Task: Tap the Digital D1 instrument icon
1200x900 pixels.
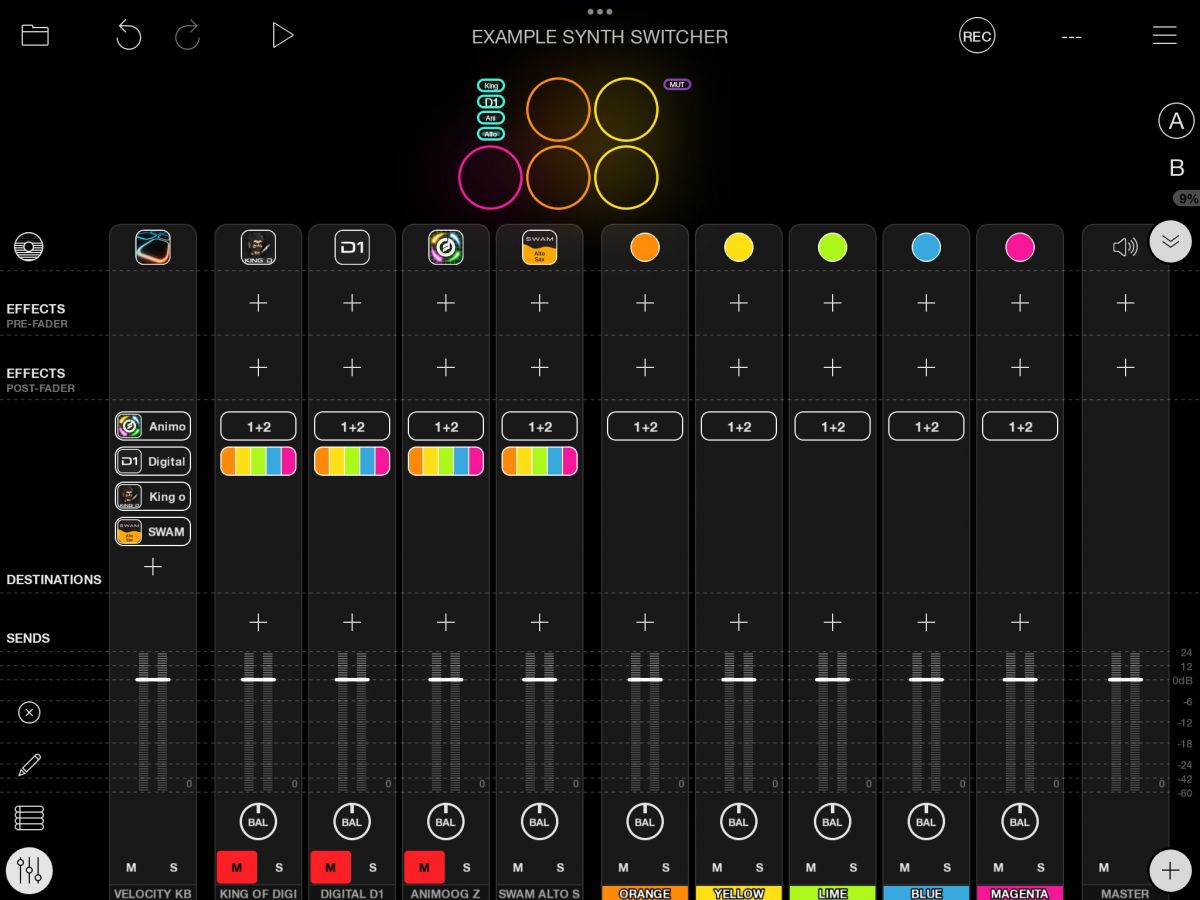Action: 352,247
